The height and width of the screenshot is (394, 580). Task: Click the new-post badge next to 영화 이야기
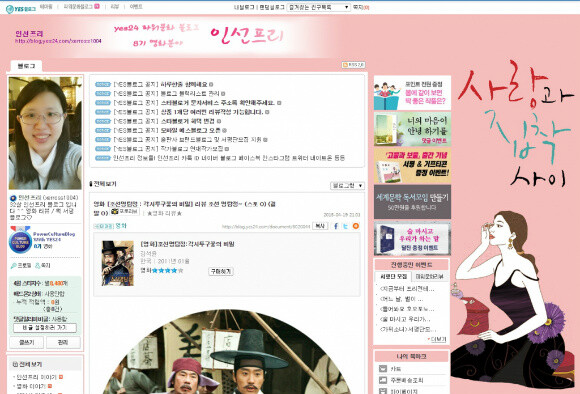[x=50, y=386]
